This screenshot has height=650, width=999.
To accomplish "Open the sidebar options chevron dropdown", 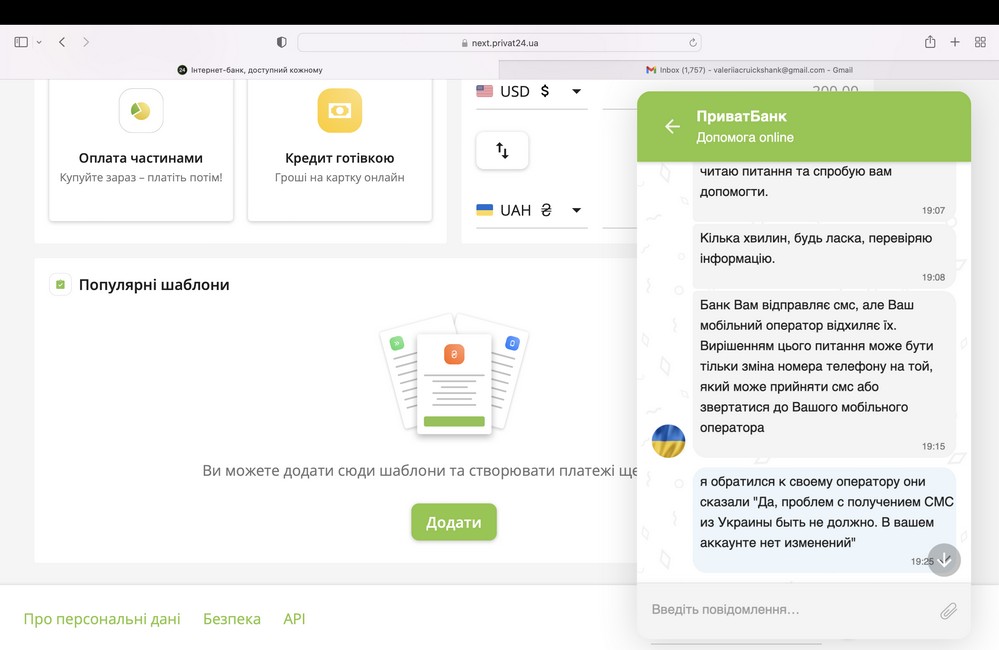I will click(x=39, y=42).
